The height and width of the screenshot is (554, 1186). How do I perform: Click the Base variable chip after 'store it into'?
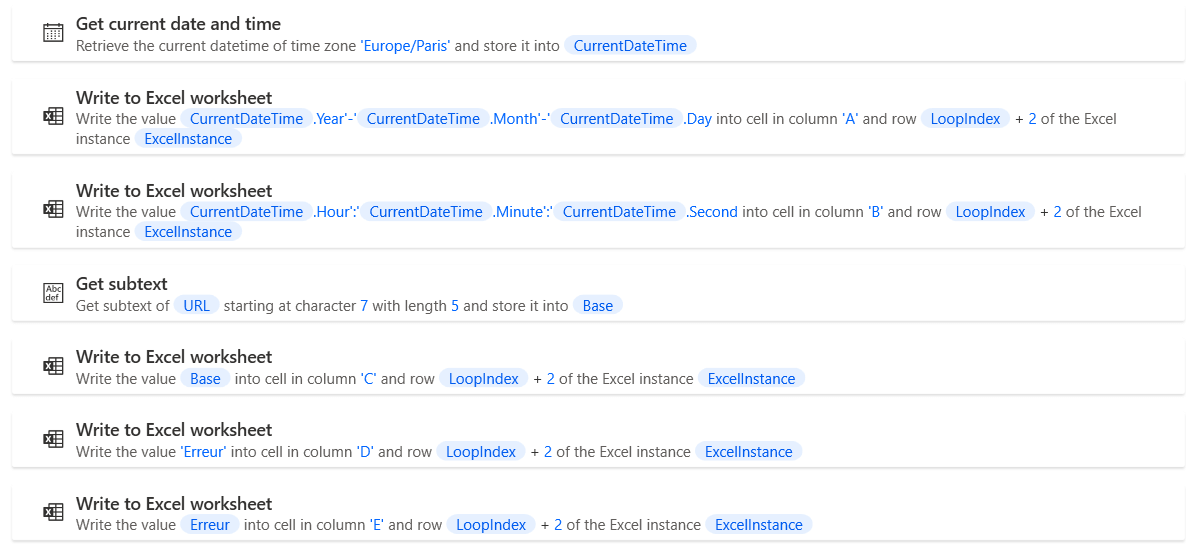(597, 306)
